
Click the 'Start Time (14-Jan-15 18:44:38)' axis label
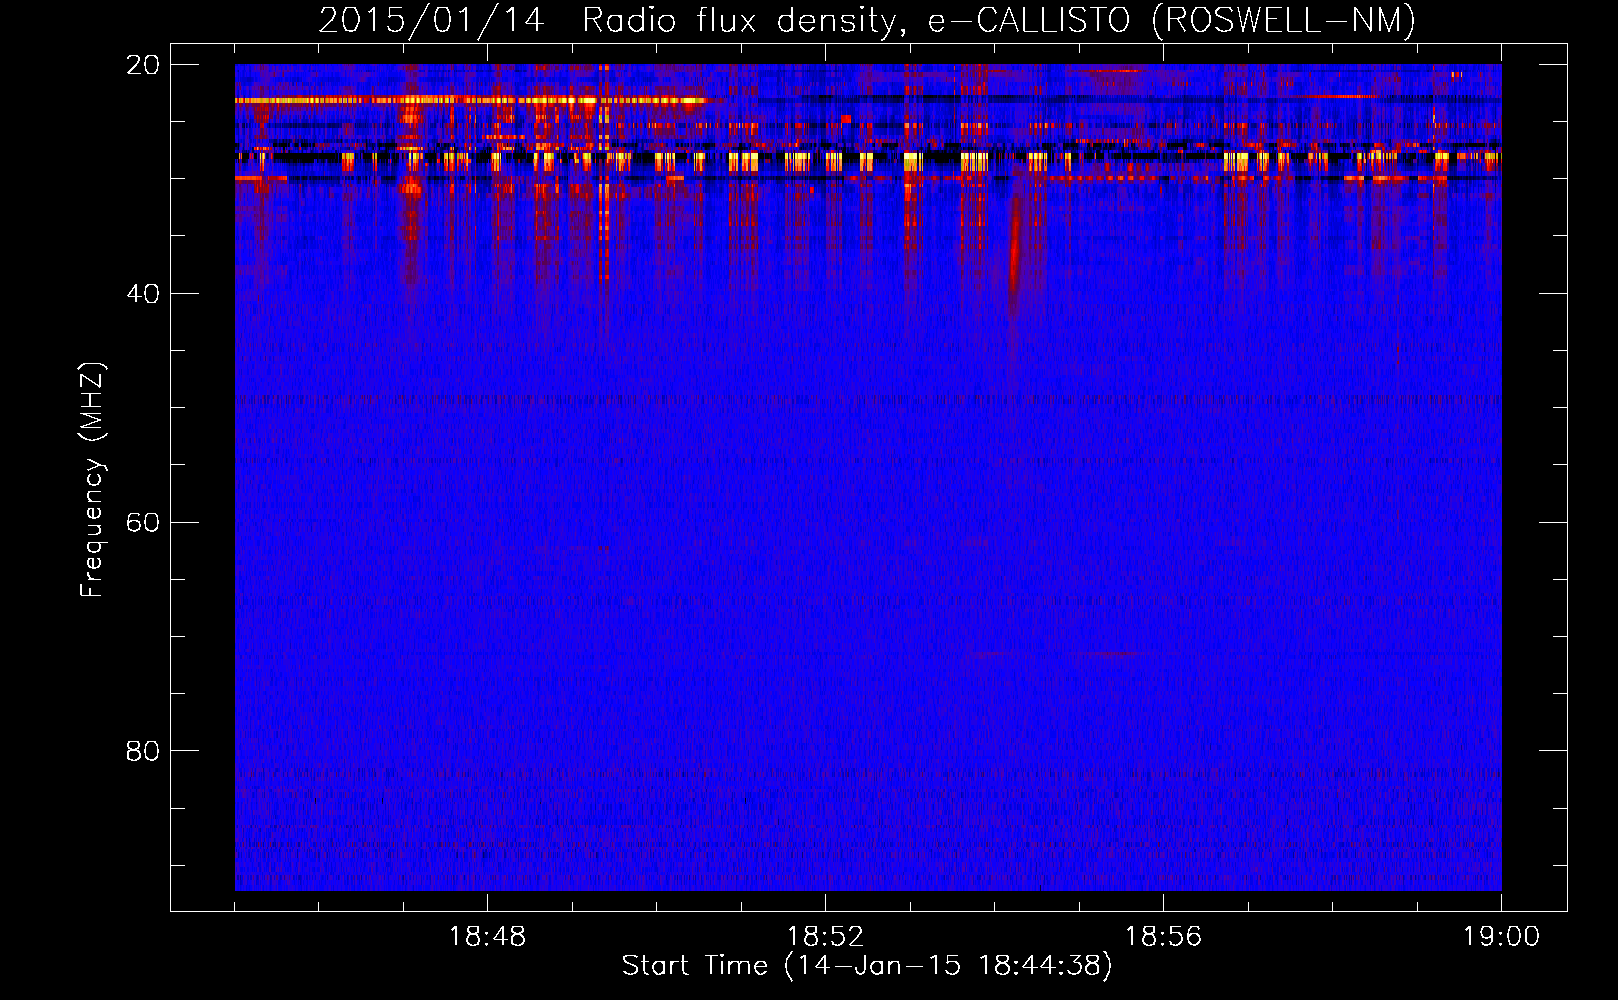pyautogui.click(x=867, y=966)
